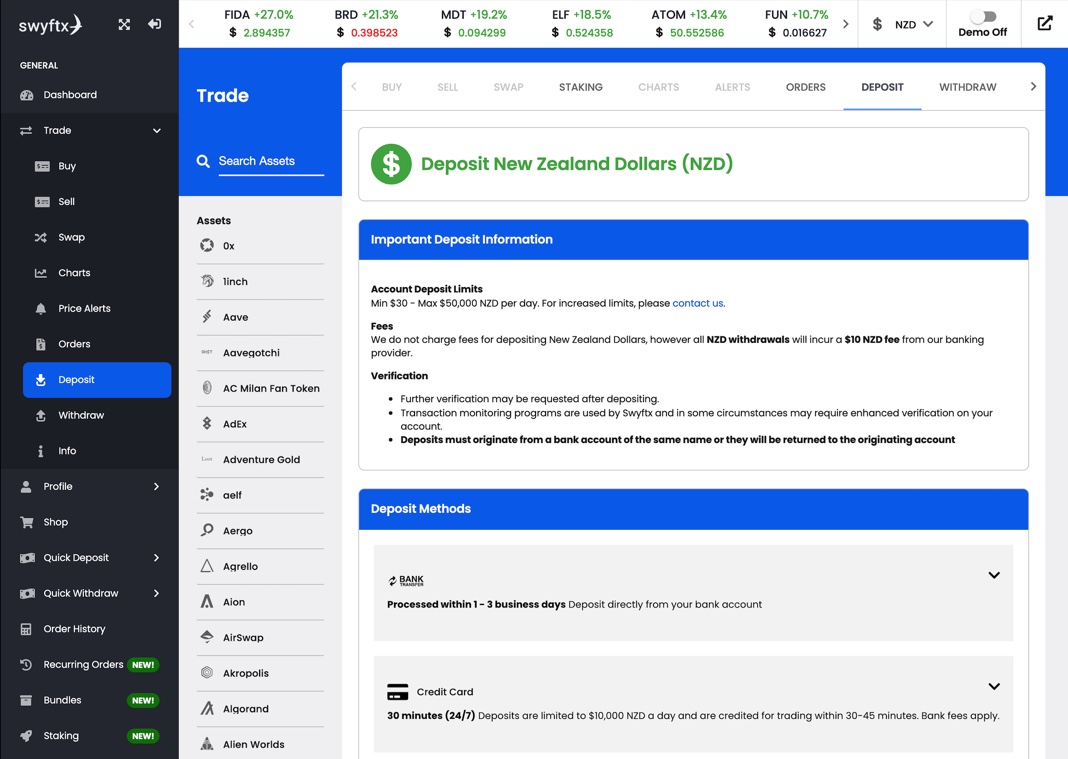Select the Aavegotchi asset
The height and width of the screenshot is (759, 1068).
(260, 352)
